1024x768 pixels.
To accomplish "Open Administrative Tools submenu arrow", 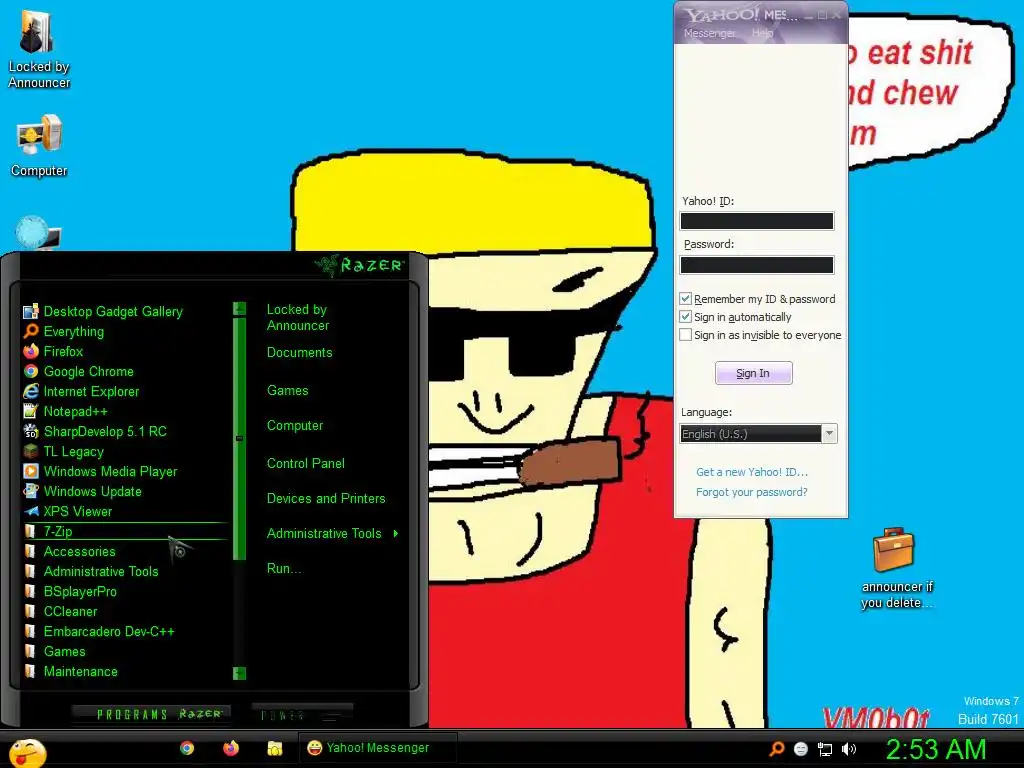I will [x=396, y=534].
